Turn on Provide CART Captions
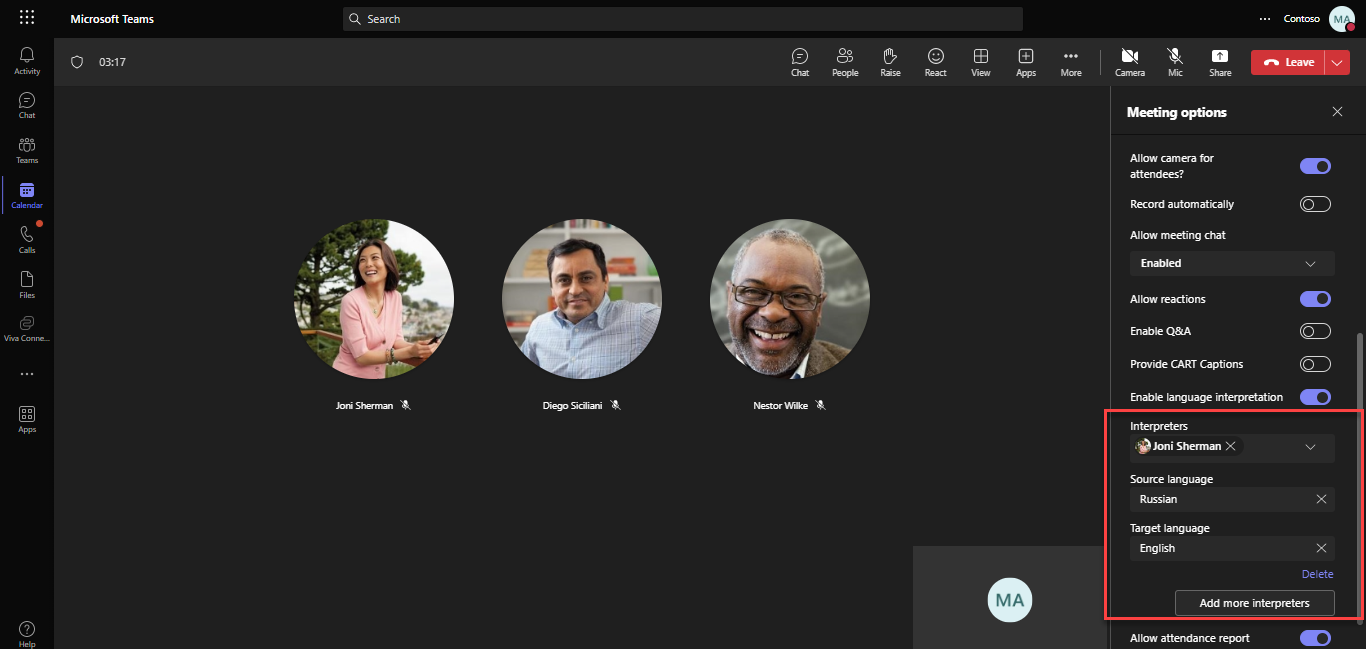Viewport: 1366px width, 649px height. pyautogui.click(x=1315, y=363)
